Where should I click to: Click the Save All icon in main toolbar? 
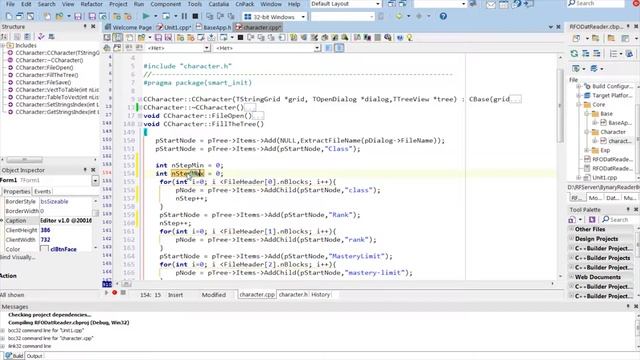tap(92, 17)
